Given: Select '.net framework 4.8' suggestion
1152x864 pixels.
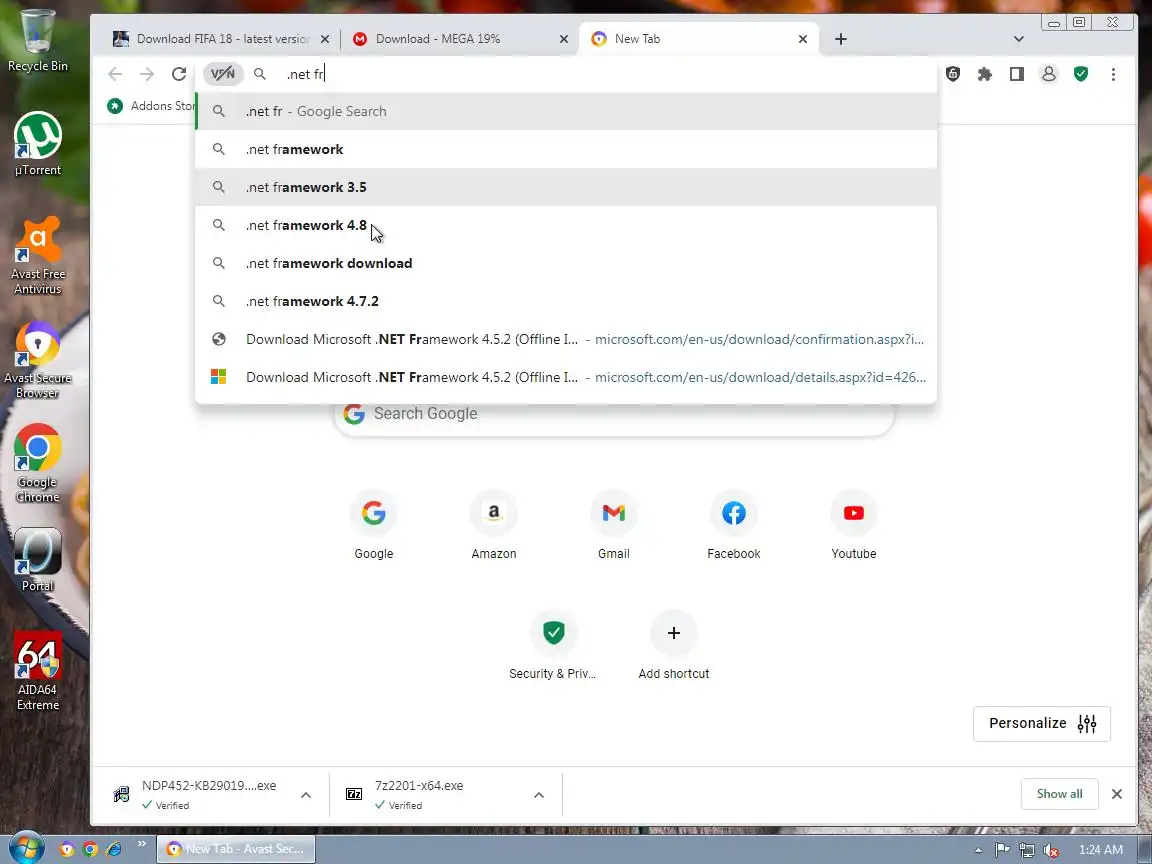Looking at the screenshot, I should [566, 225].
